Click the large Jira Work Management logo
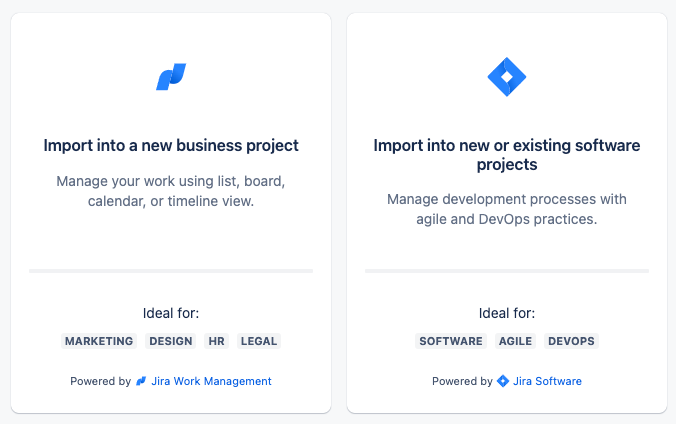Viewport: 676px width, 424px height. point(171,77)
